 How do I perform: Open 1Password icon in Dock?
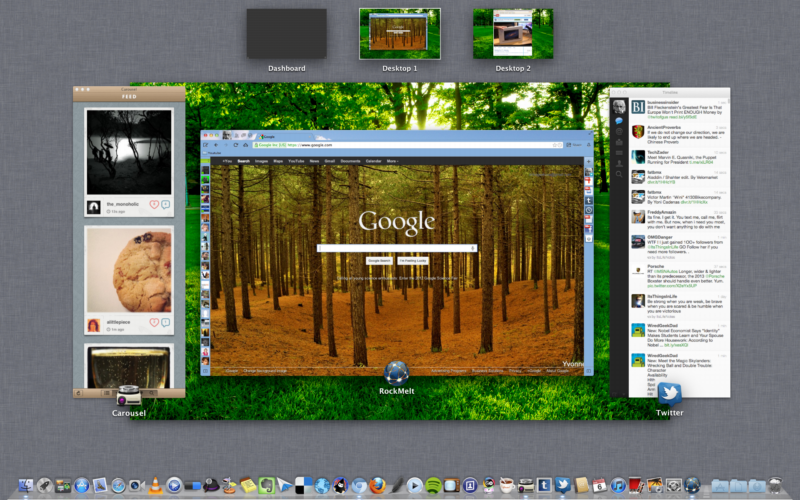(x=470, y=485)
